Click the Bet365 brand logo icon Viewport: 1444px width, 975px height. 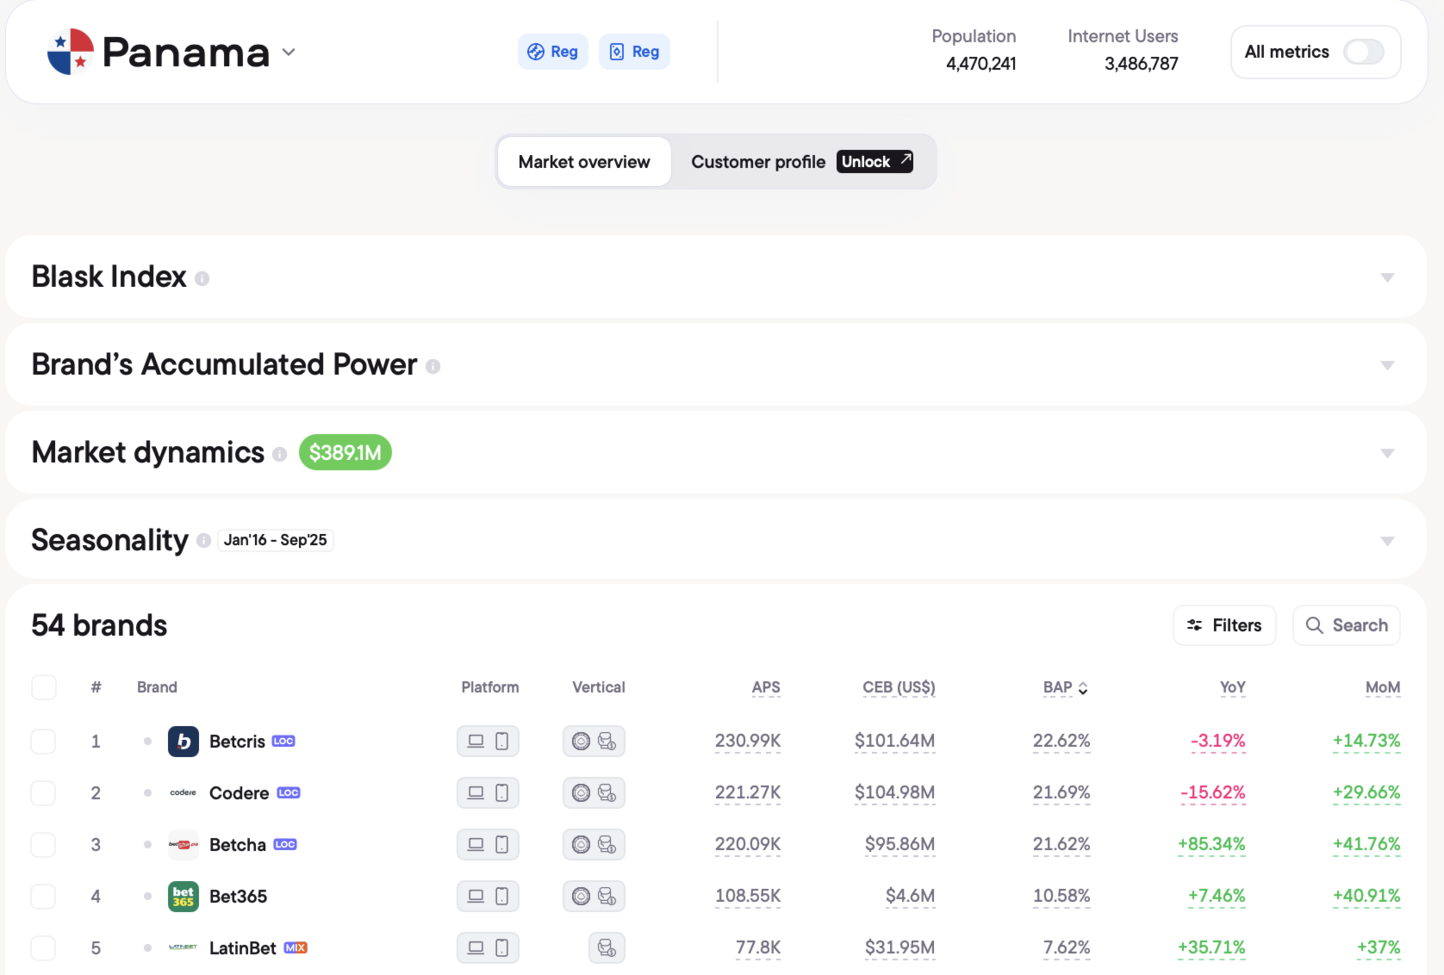click(183, 896)
